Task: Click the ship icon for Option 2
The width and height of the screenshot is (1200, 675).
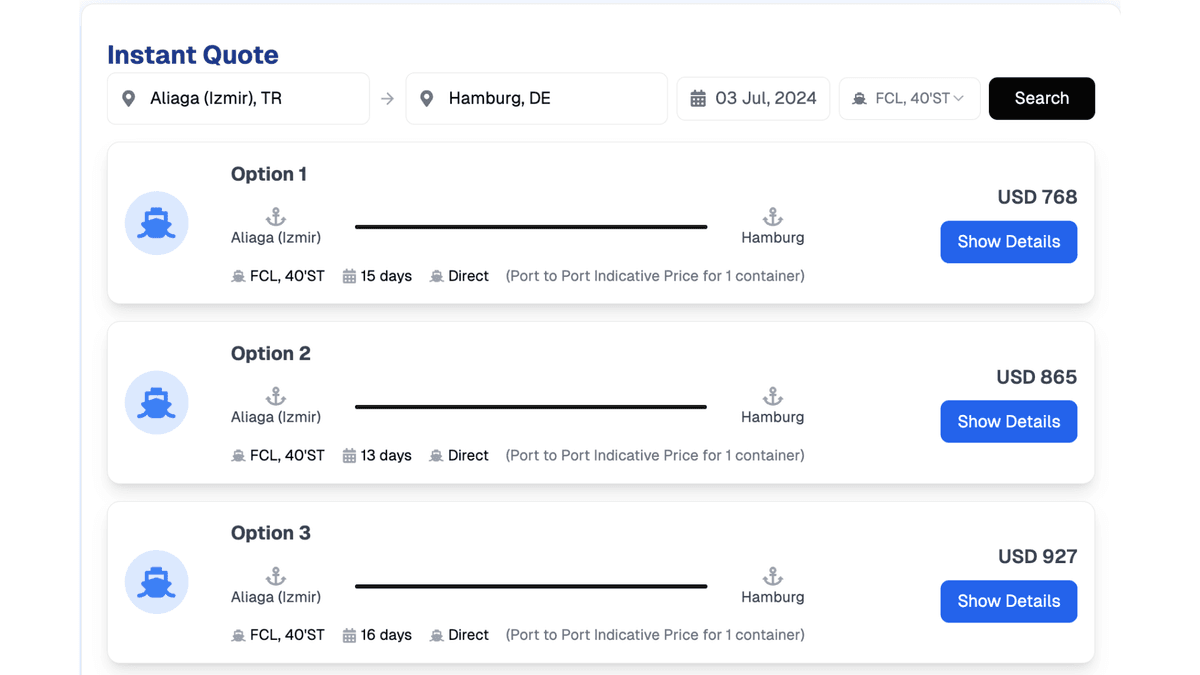Action: point(156,403)
